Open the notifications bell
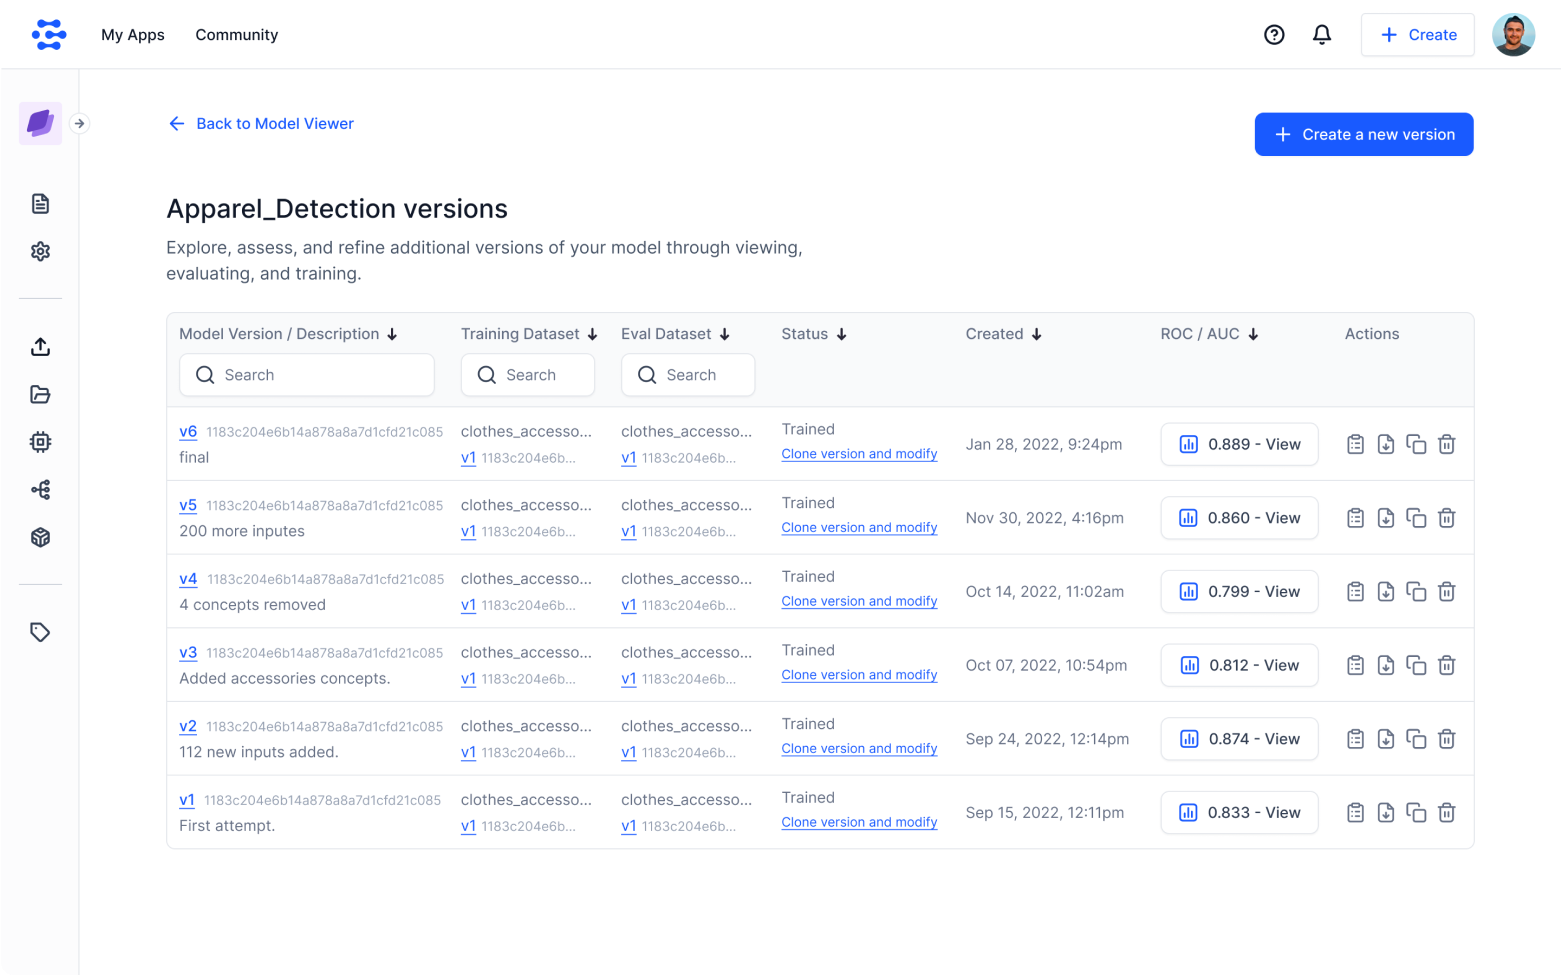This screenshot has width=1561, height=975. [1322, 35]
